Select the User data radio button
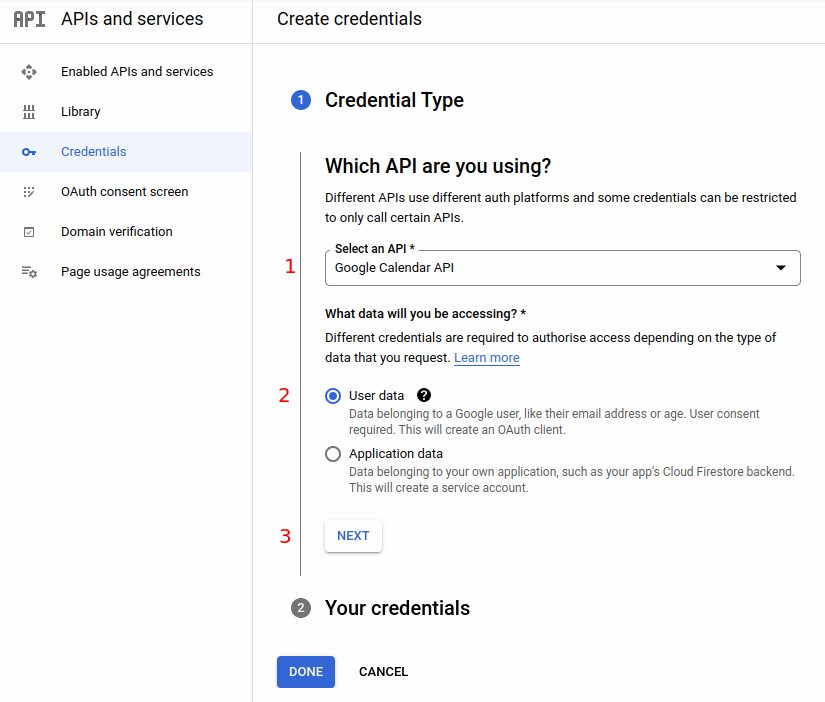The image size is (825, 702). click(x=333, y=396)
